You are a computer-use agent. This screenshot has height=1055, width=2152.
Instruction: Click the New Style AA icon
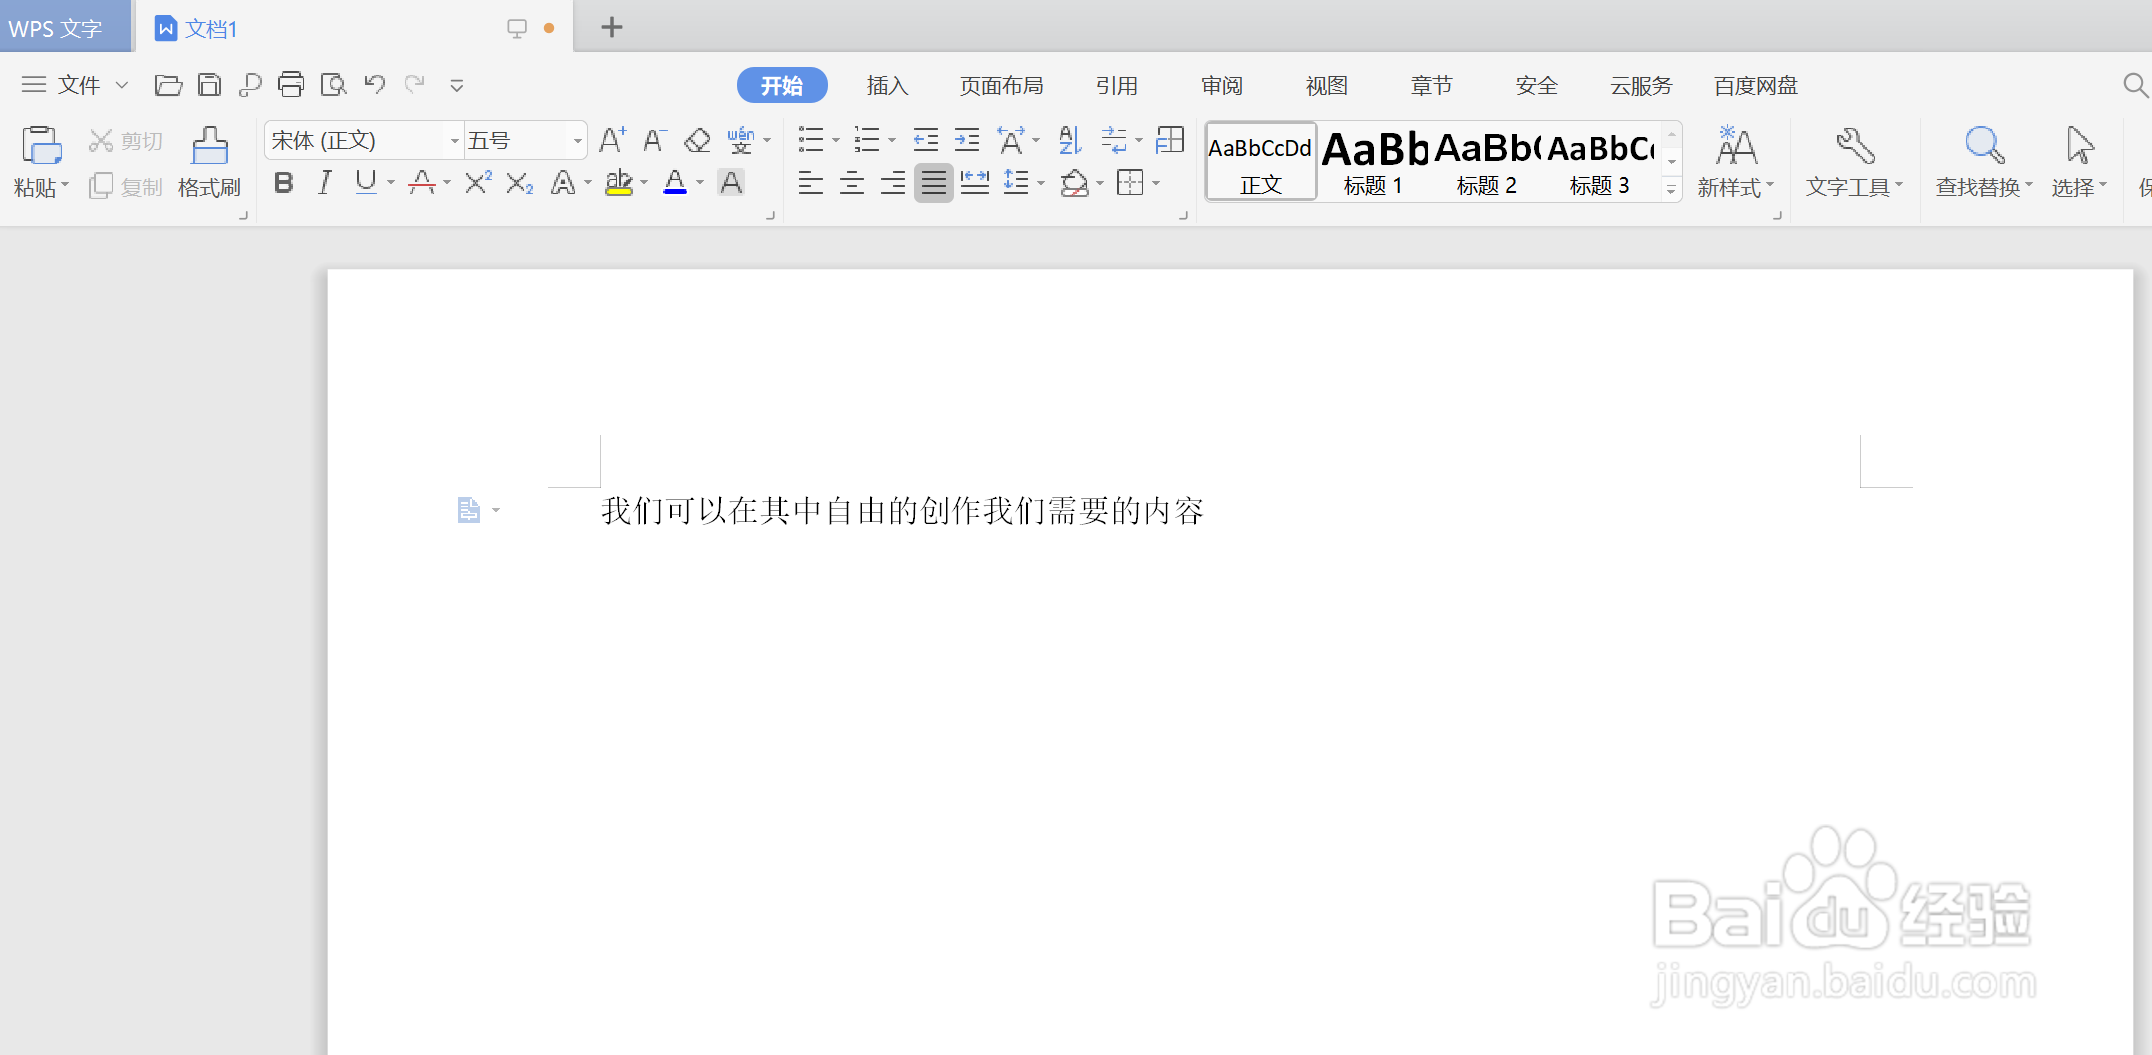point(1736,146)
